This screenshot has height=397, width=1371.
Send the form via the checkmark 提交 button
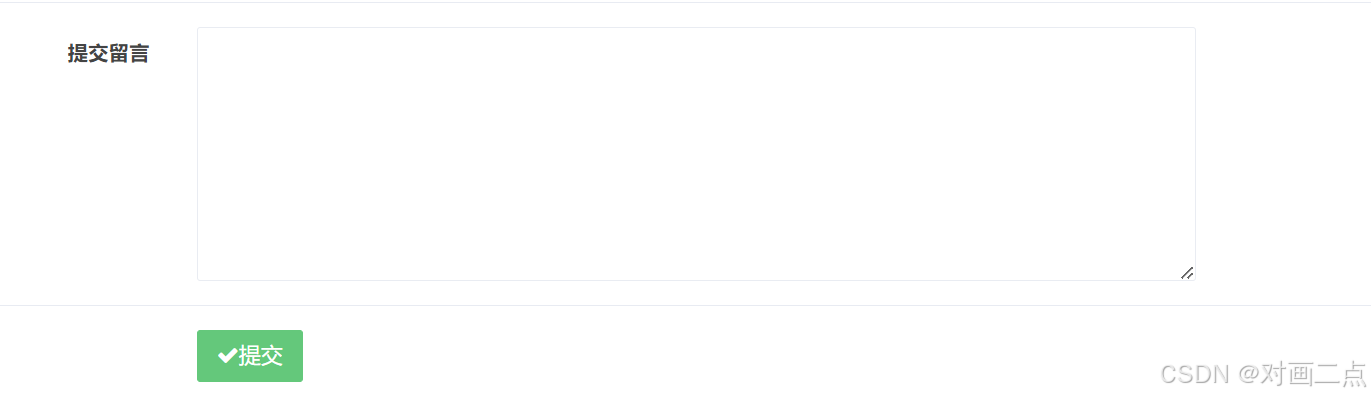(250, 356)
